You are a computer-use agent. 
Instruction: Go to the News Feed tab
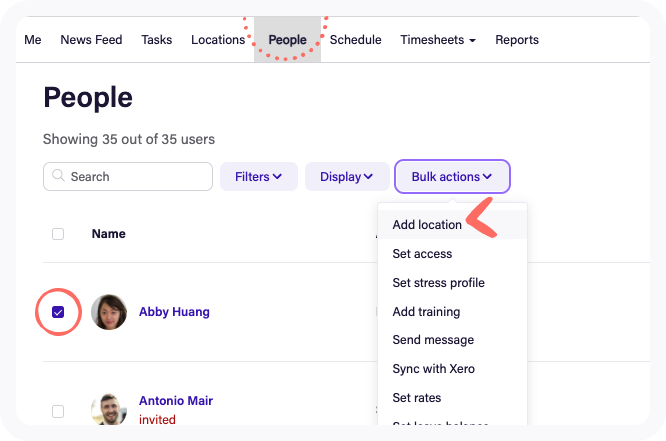[91, 40]
